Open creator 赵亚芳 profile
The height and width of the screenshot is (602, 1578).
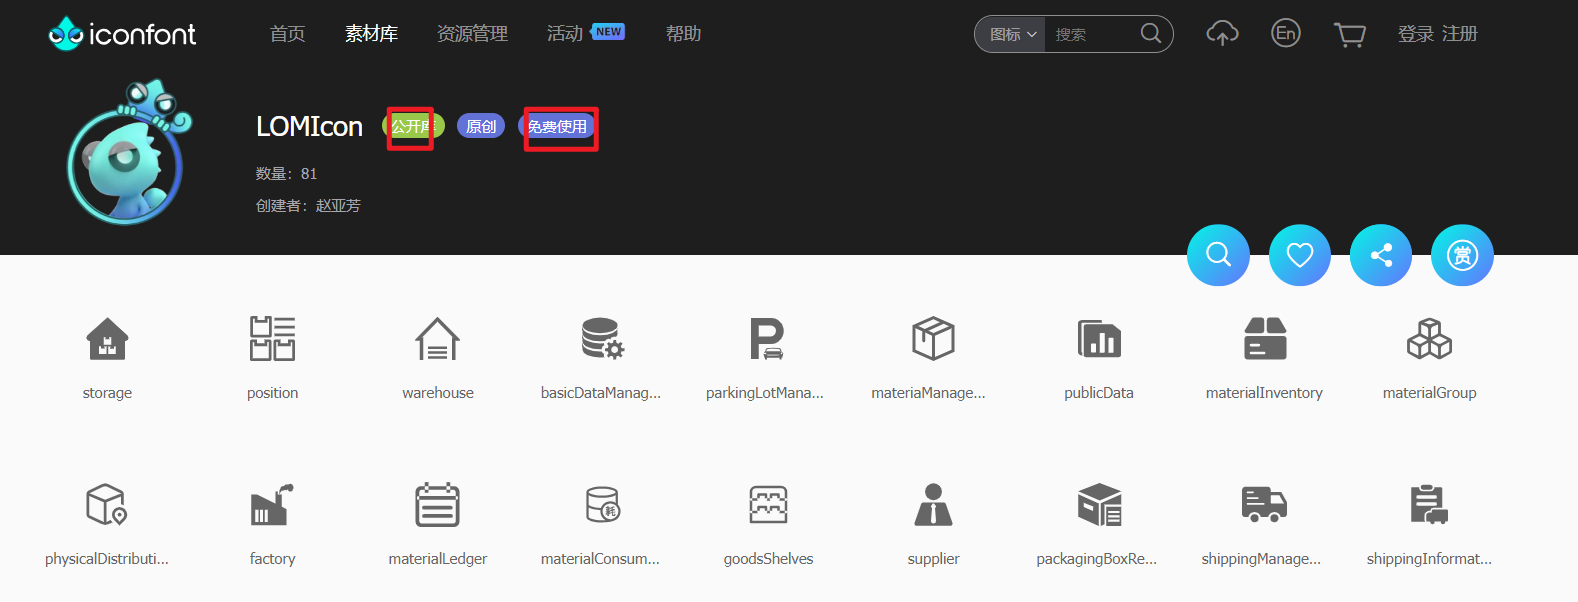pyautogui.click(x=338, y=205)
